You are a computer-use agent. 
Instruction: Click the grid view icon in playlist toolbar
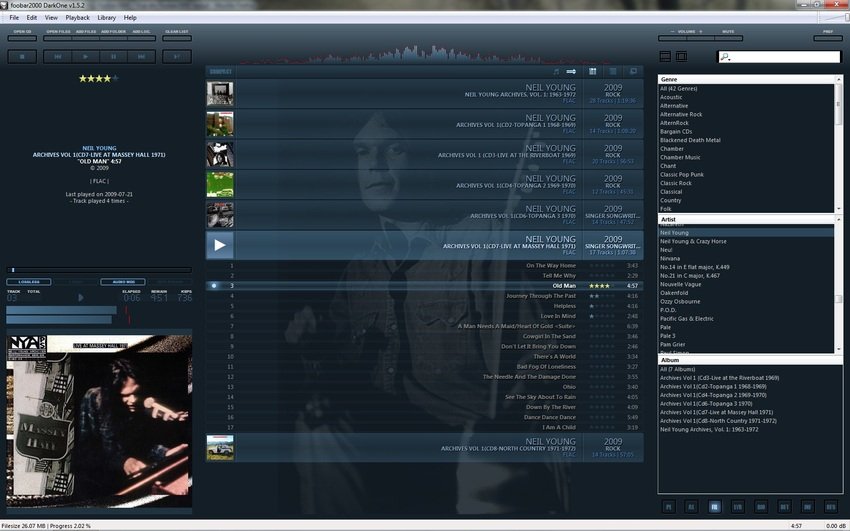tap(593, 72)
